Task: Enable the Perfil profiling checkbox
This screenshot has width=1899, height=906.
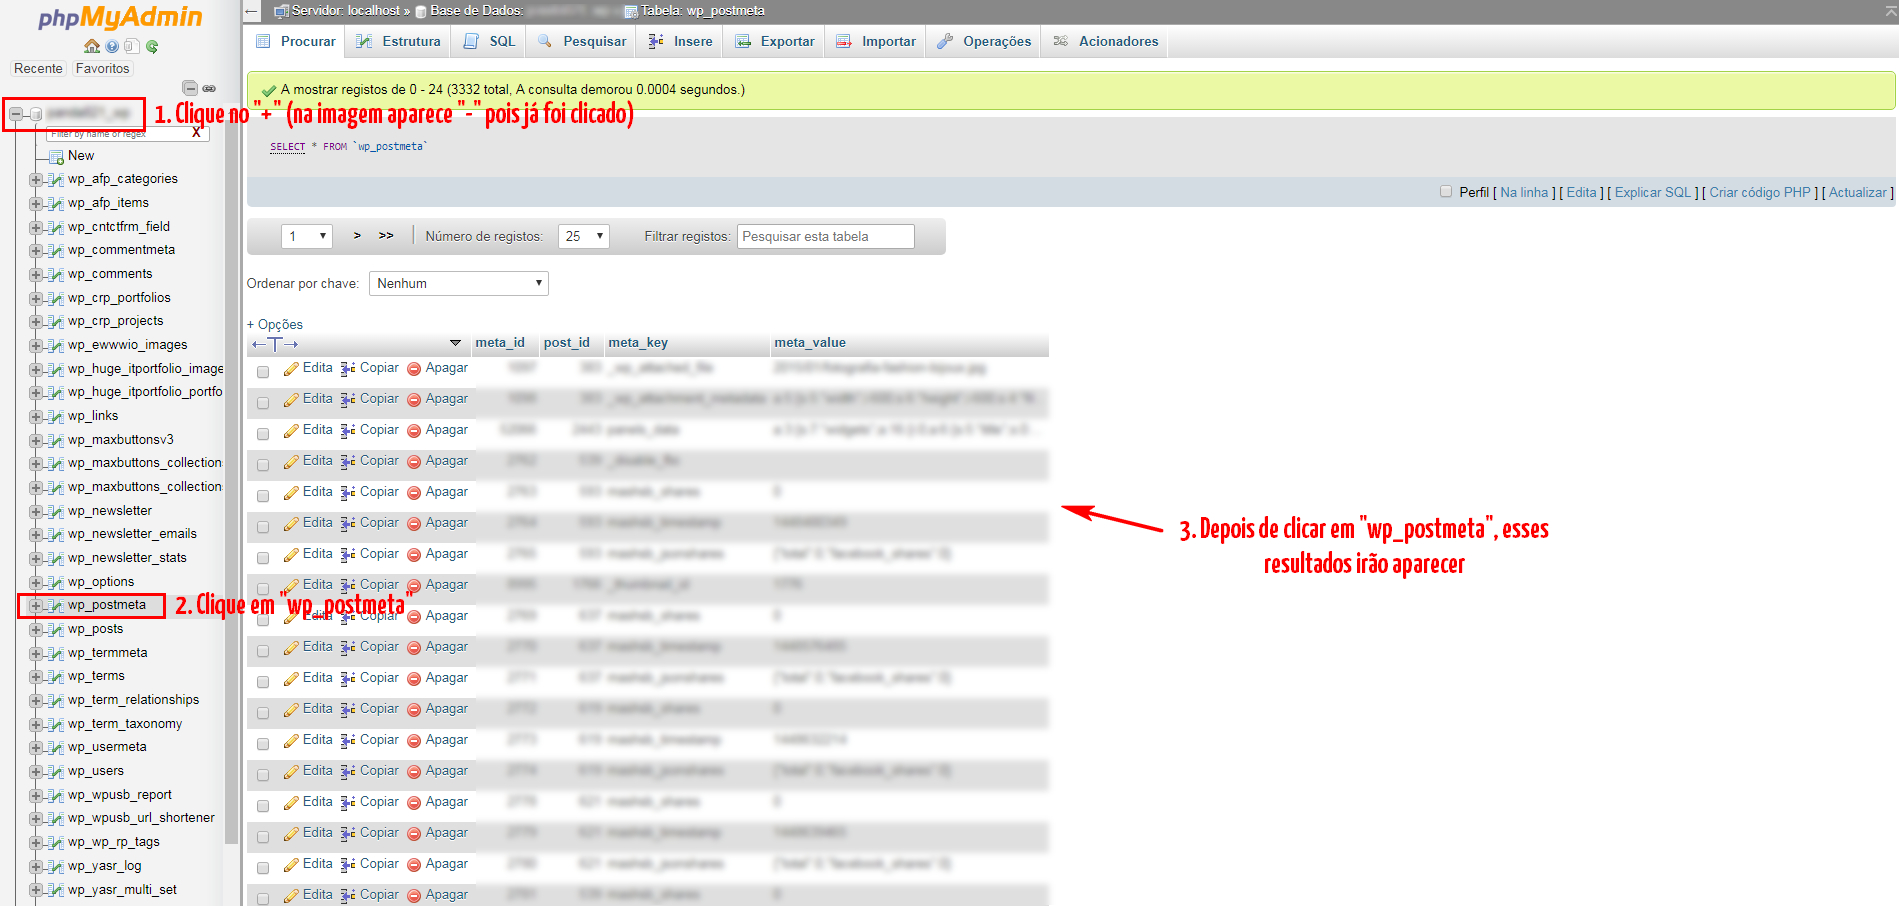Action: [x=1445, y=192]
